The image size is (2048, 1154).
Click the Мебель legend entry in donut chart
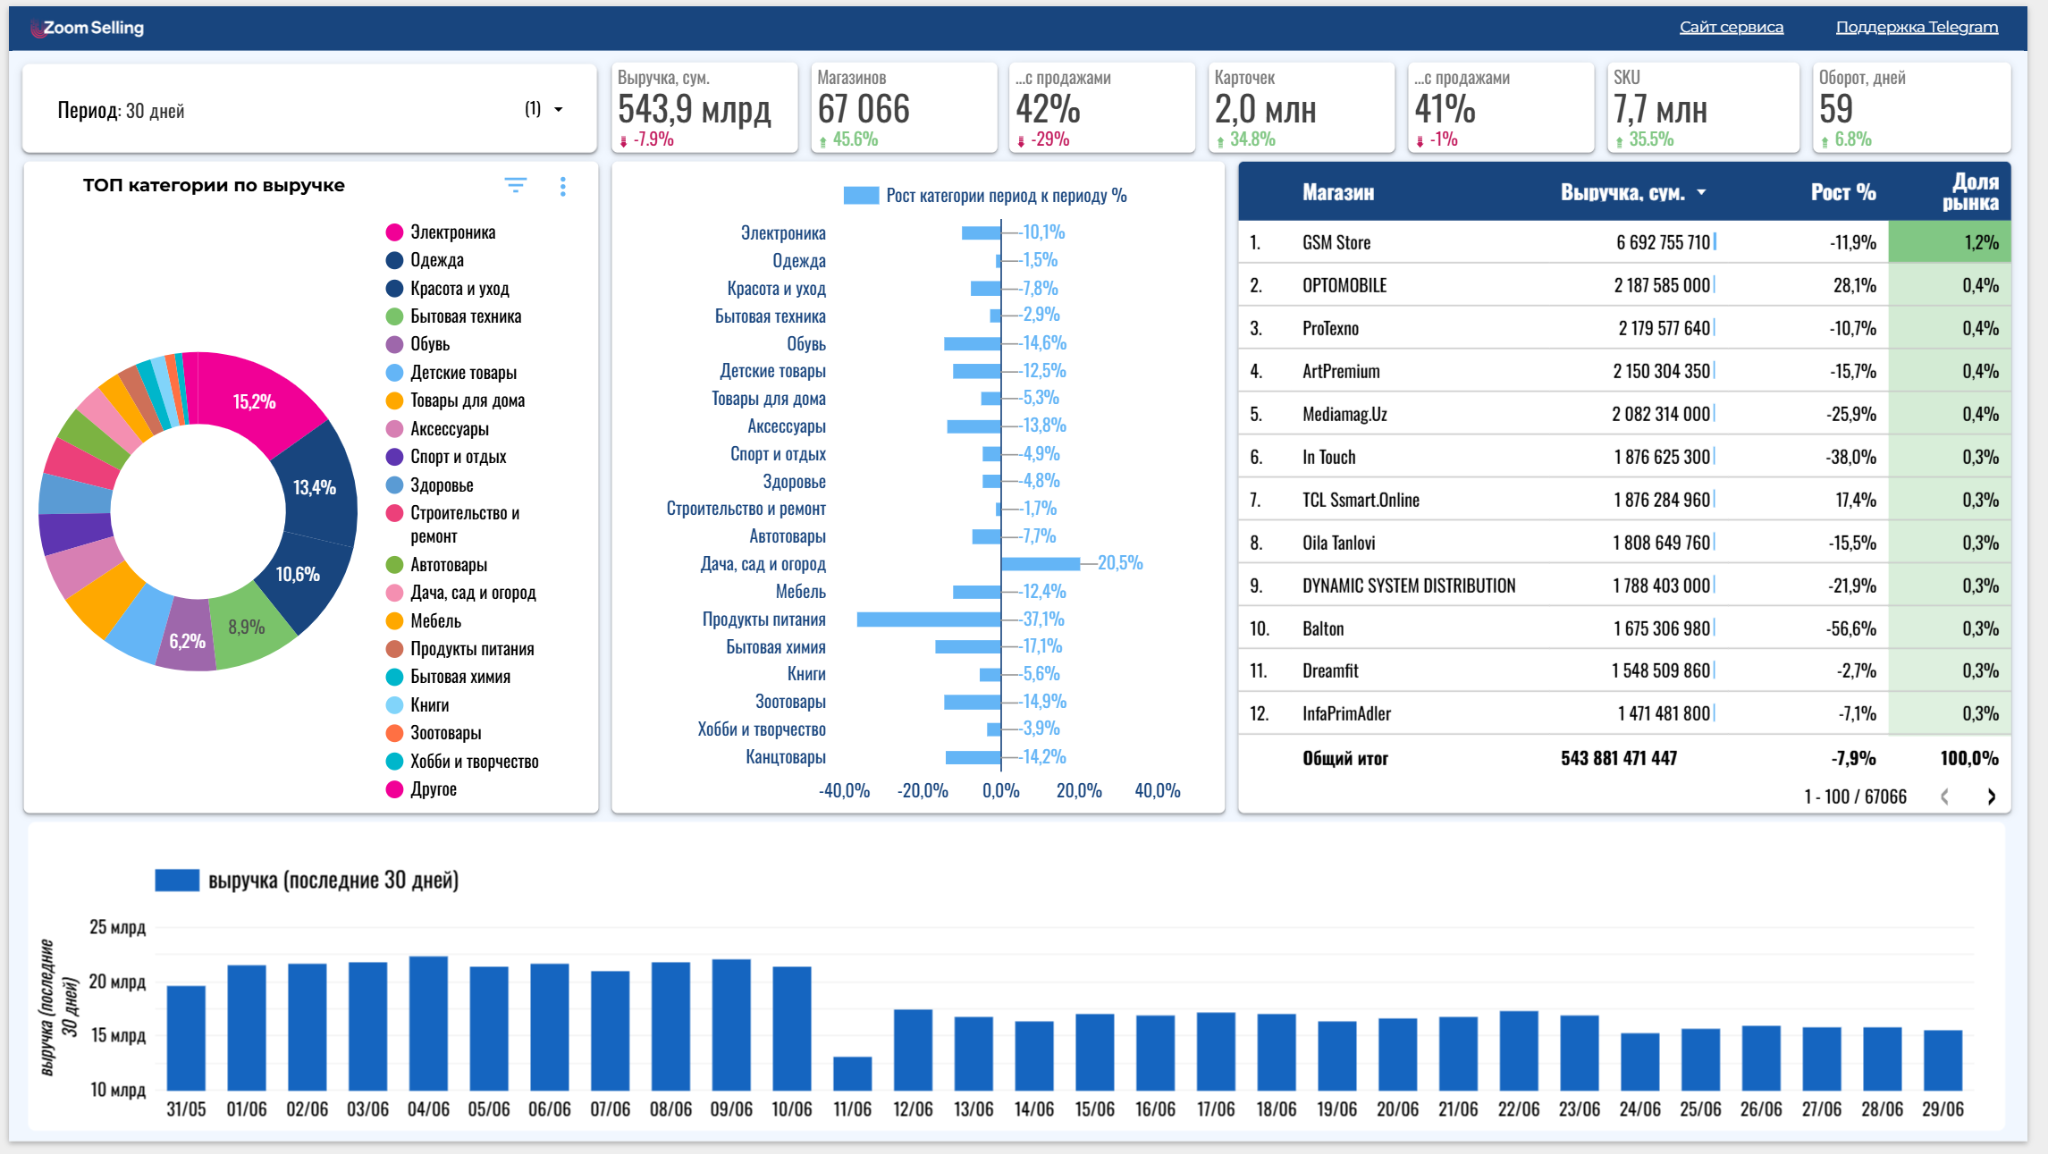[x=424, y=621]
